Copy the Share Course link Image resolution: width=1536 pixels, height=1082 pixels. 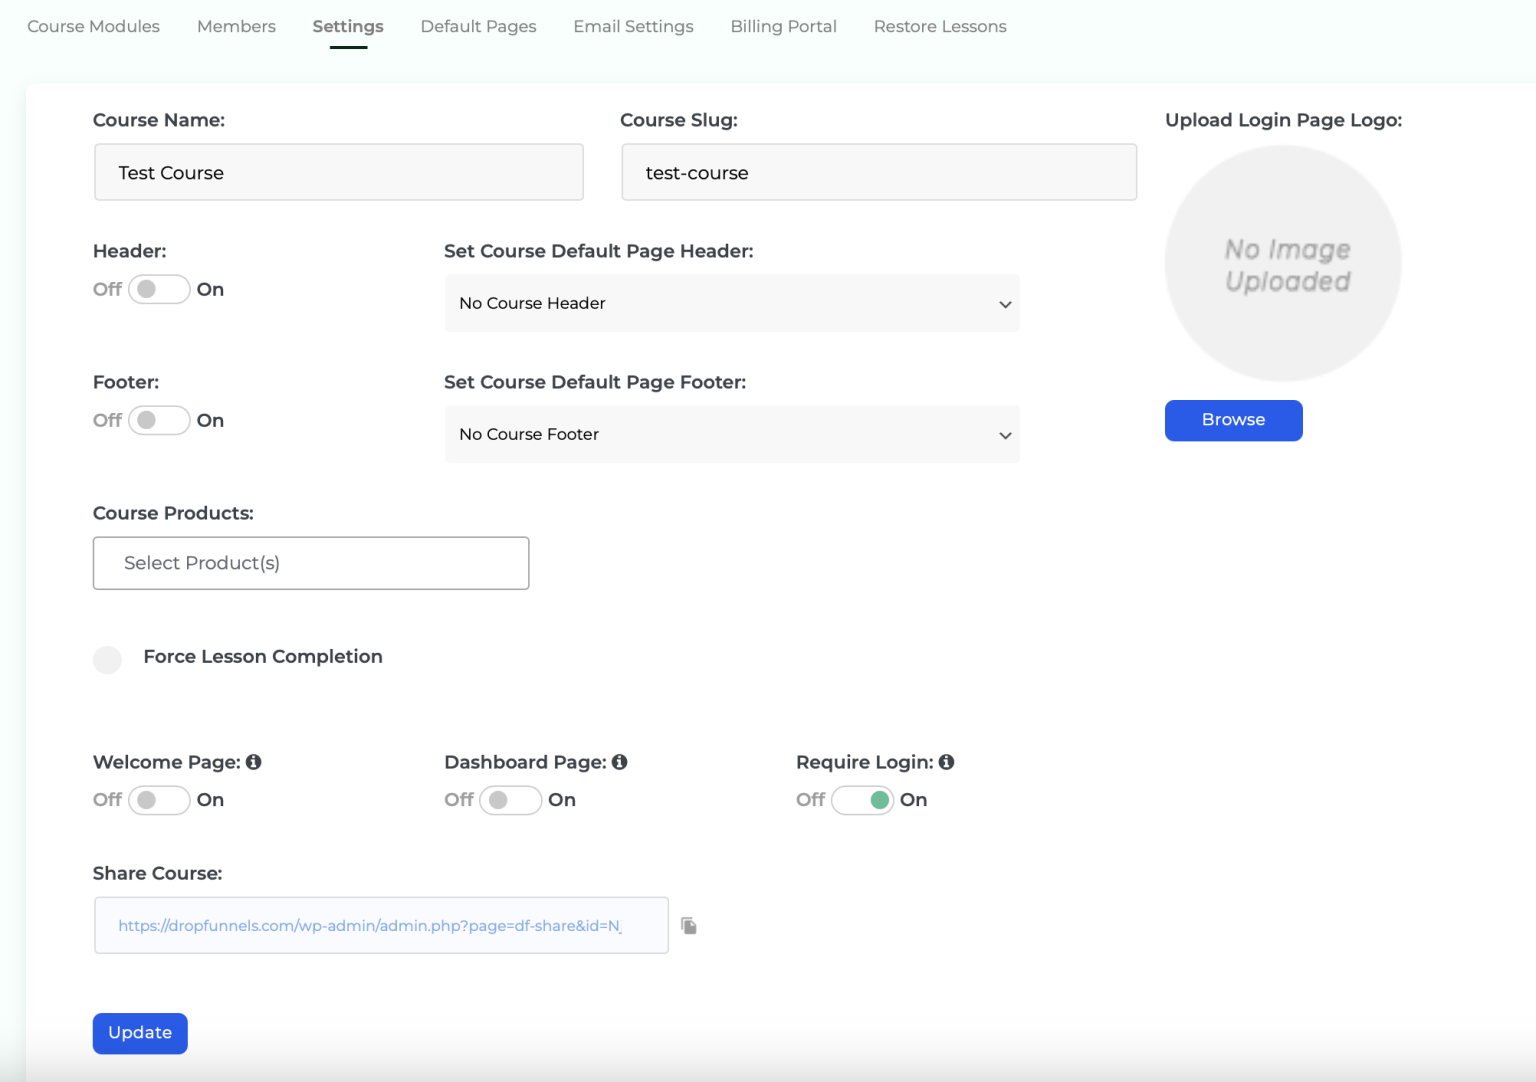pyautogui.click(x=688, y=925)
